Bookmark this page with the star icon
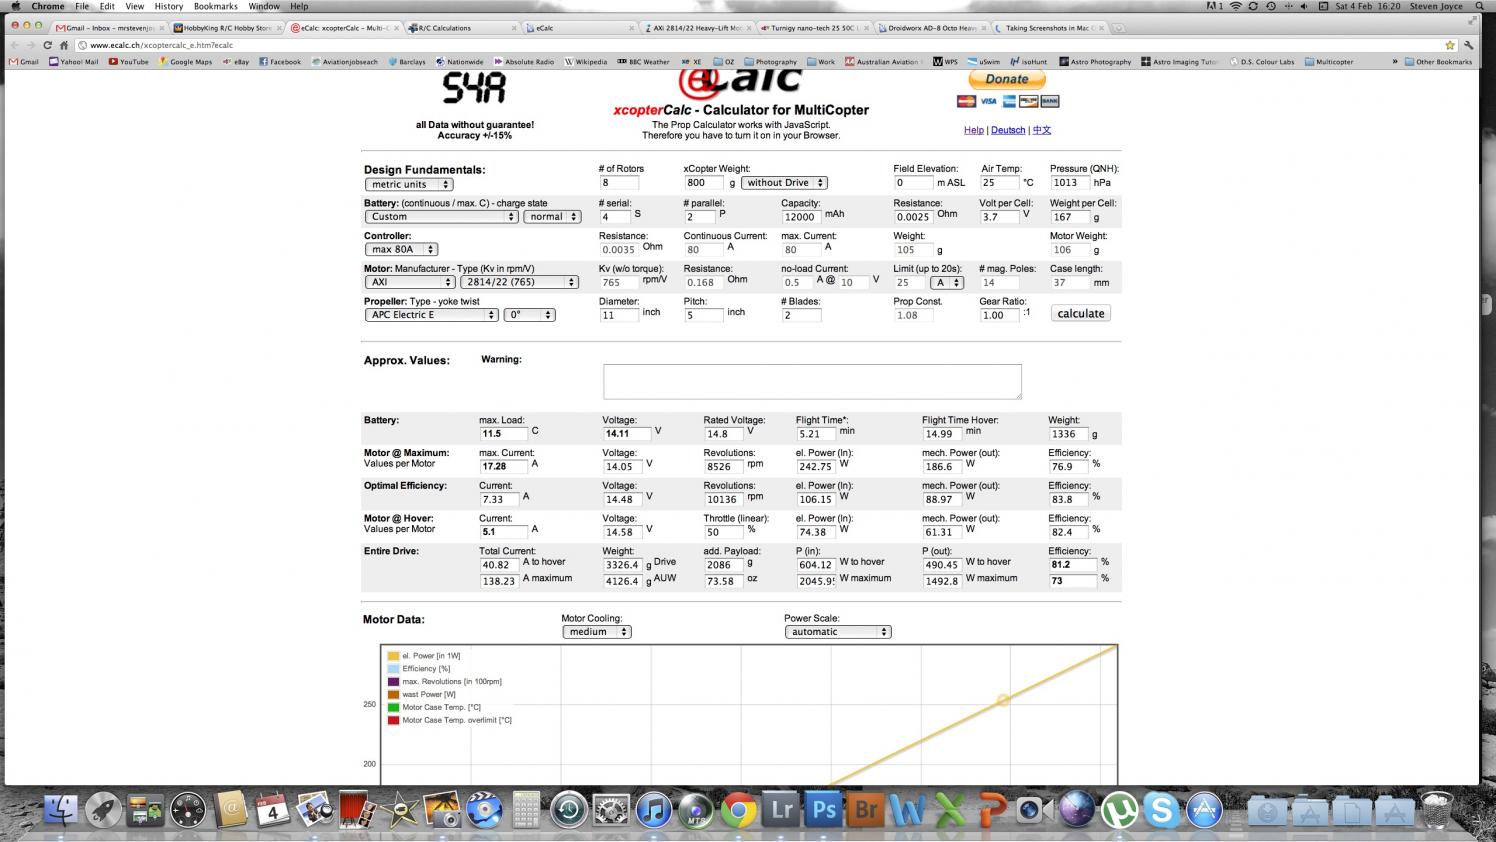This screenshot has width=1496, height=842. tap(1449, 45)
